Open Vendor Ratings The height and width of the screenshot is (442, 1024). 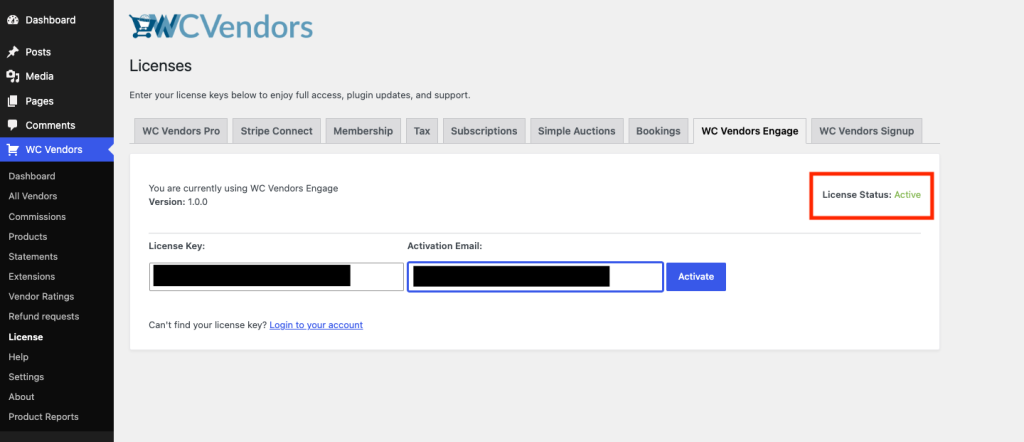coord(41,296)
